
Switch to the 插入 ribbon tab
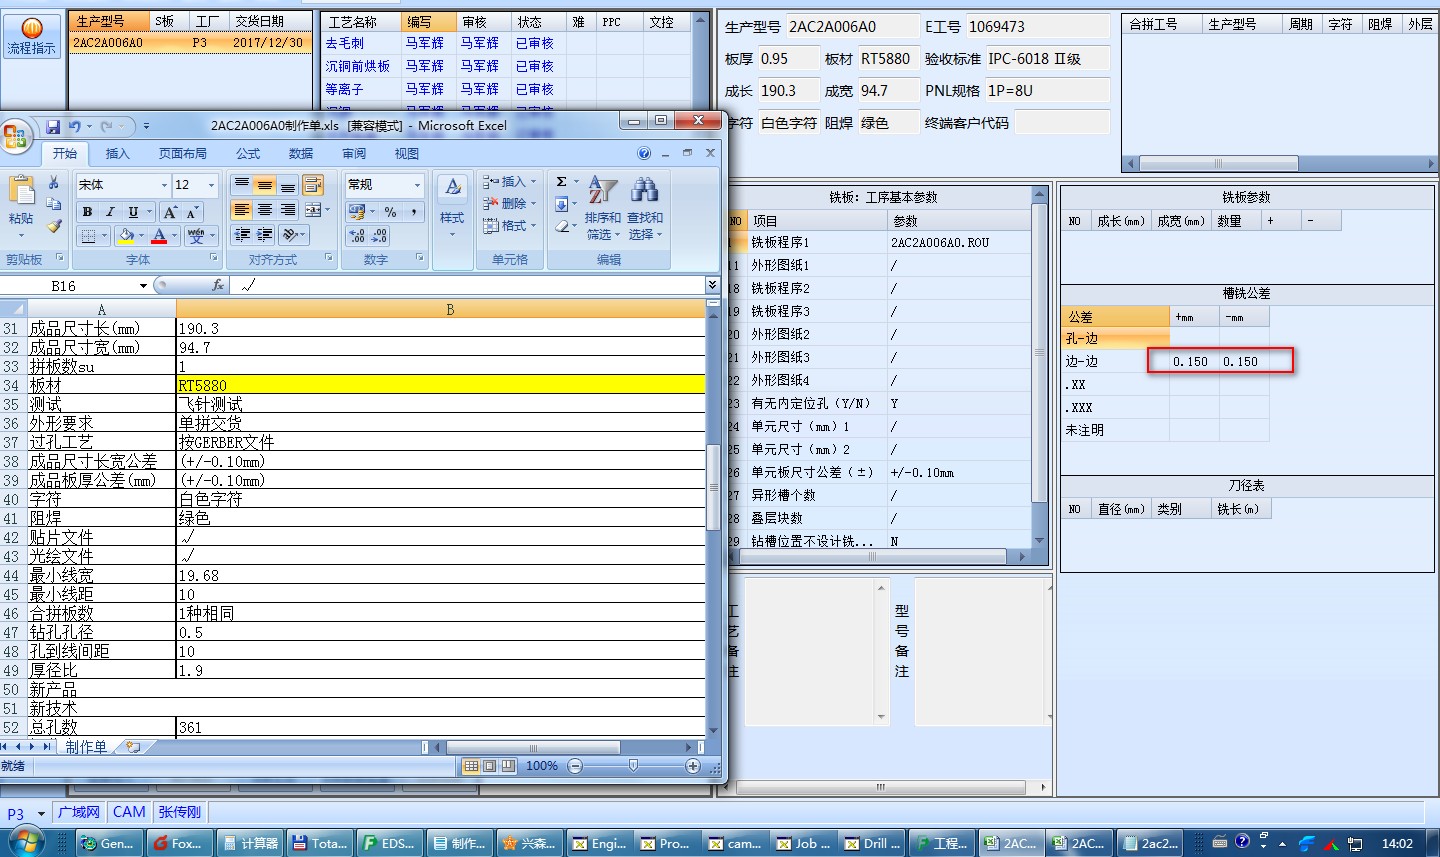click(x=118, y=153)
